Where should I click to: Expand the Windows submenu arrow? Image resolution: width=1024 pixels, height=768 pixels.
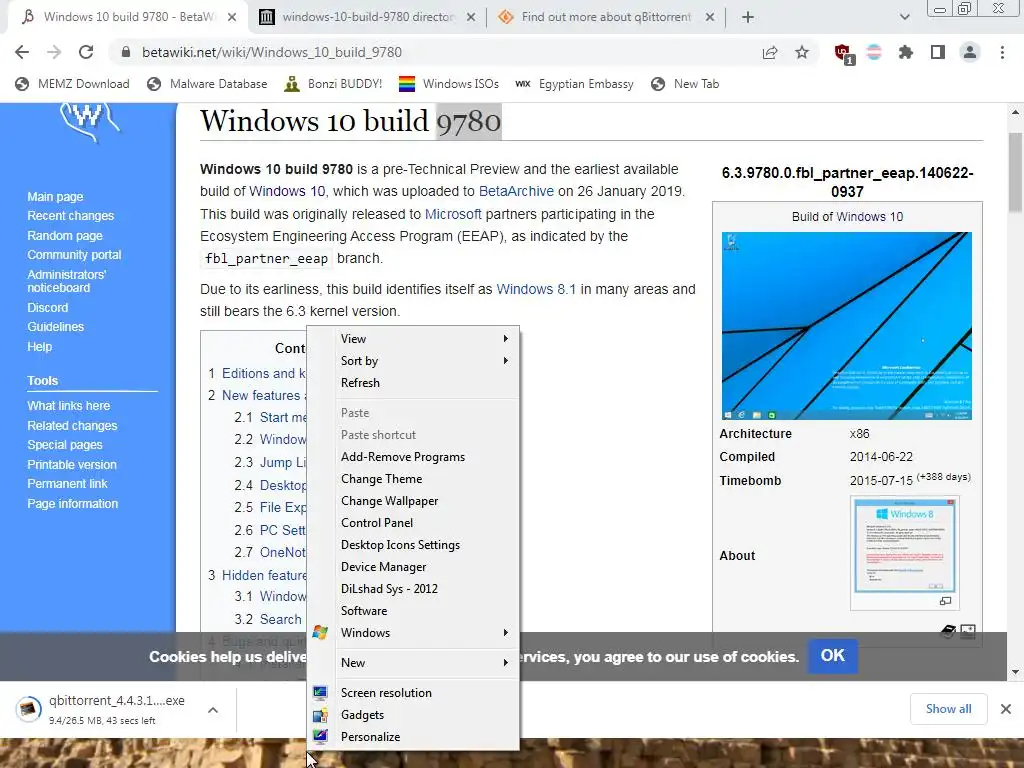(505, 632)
